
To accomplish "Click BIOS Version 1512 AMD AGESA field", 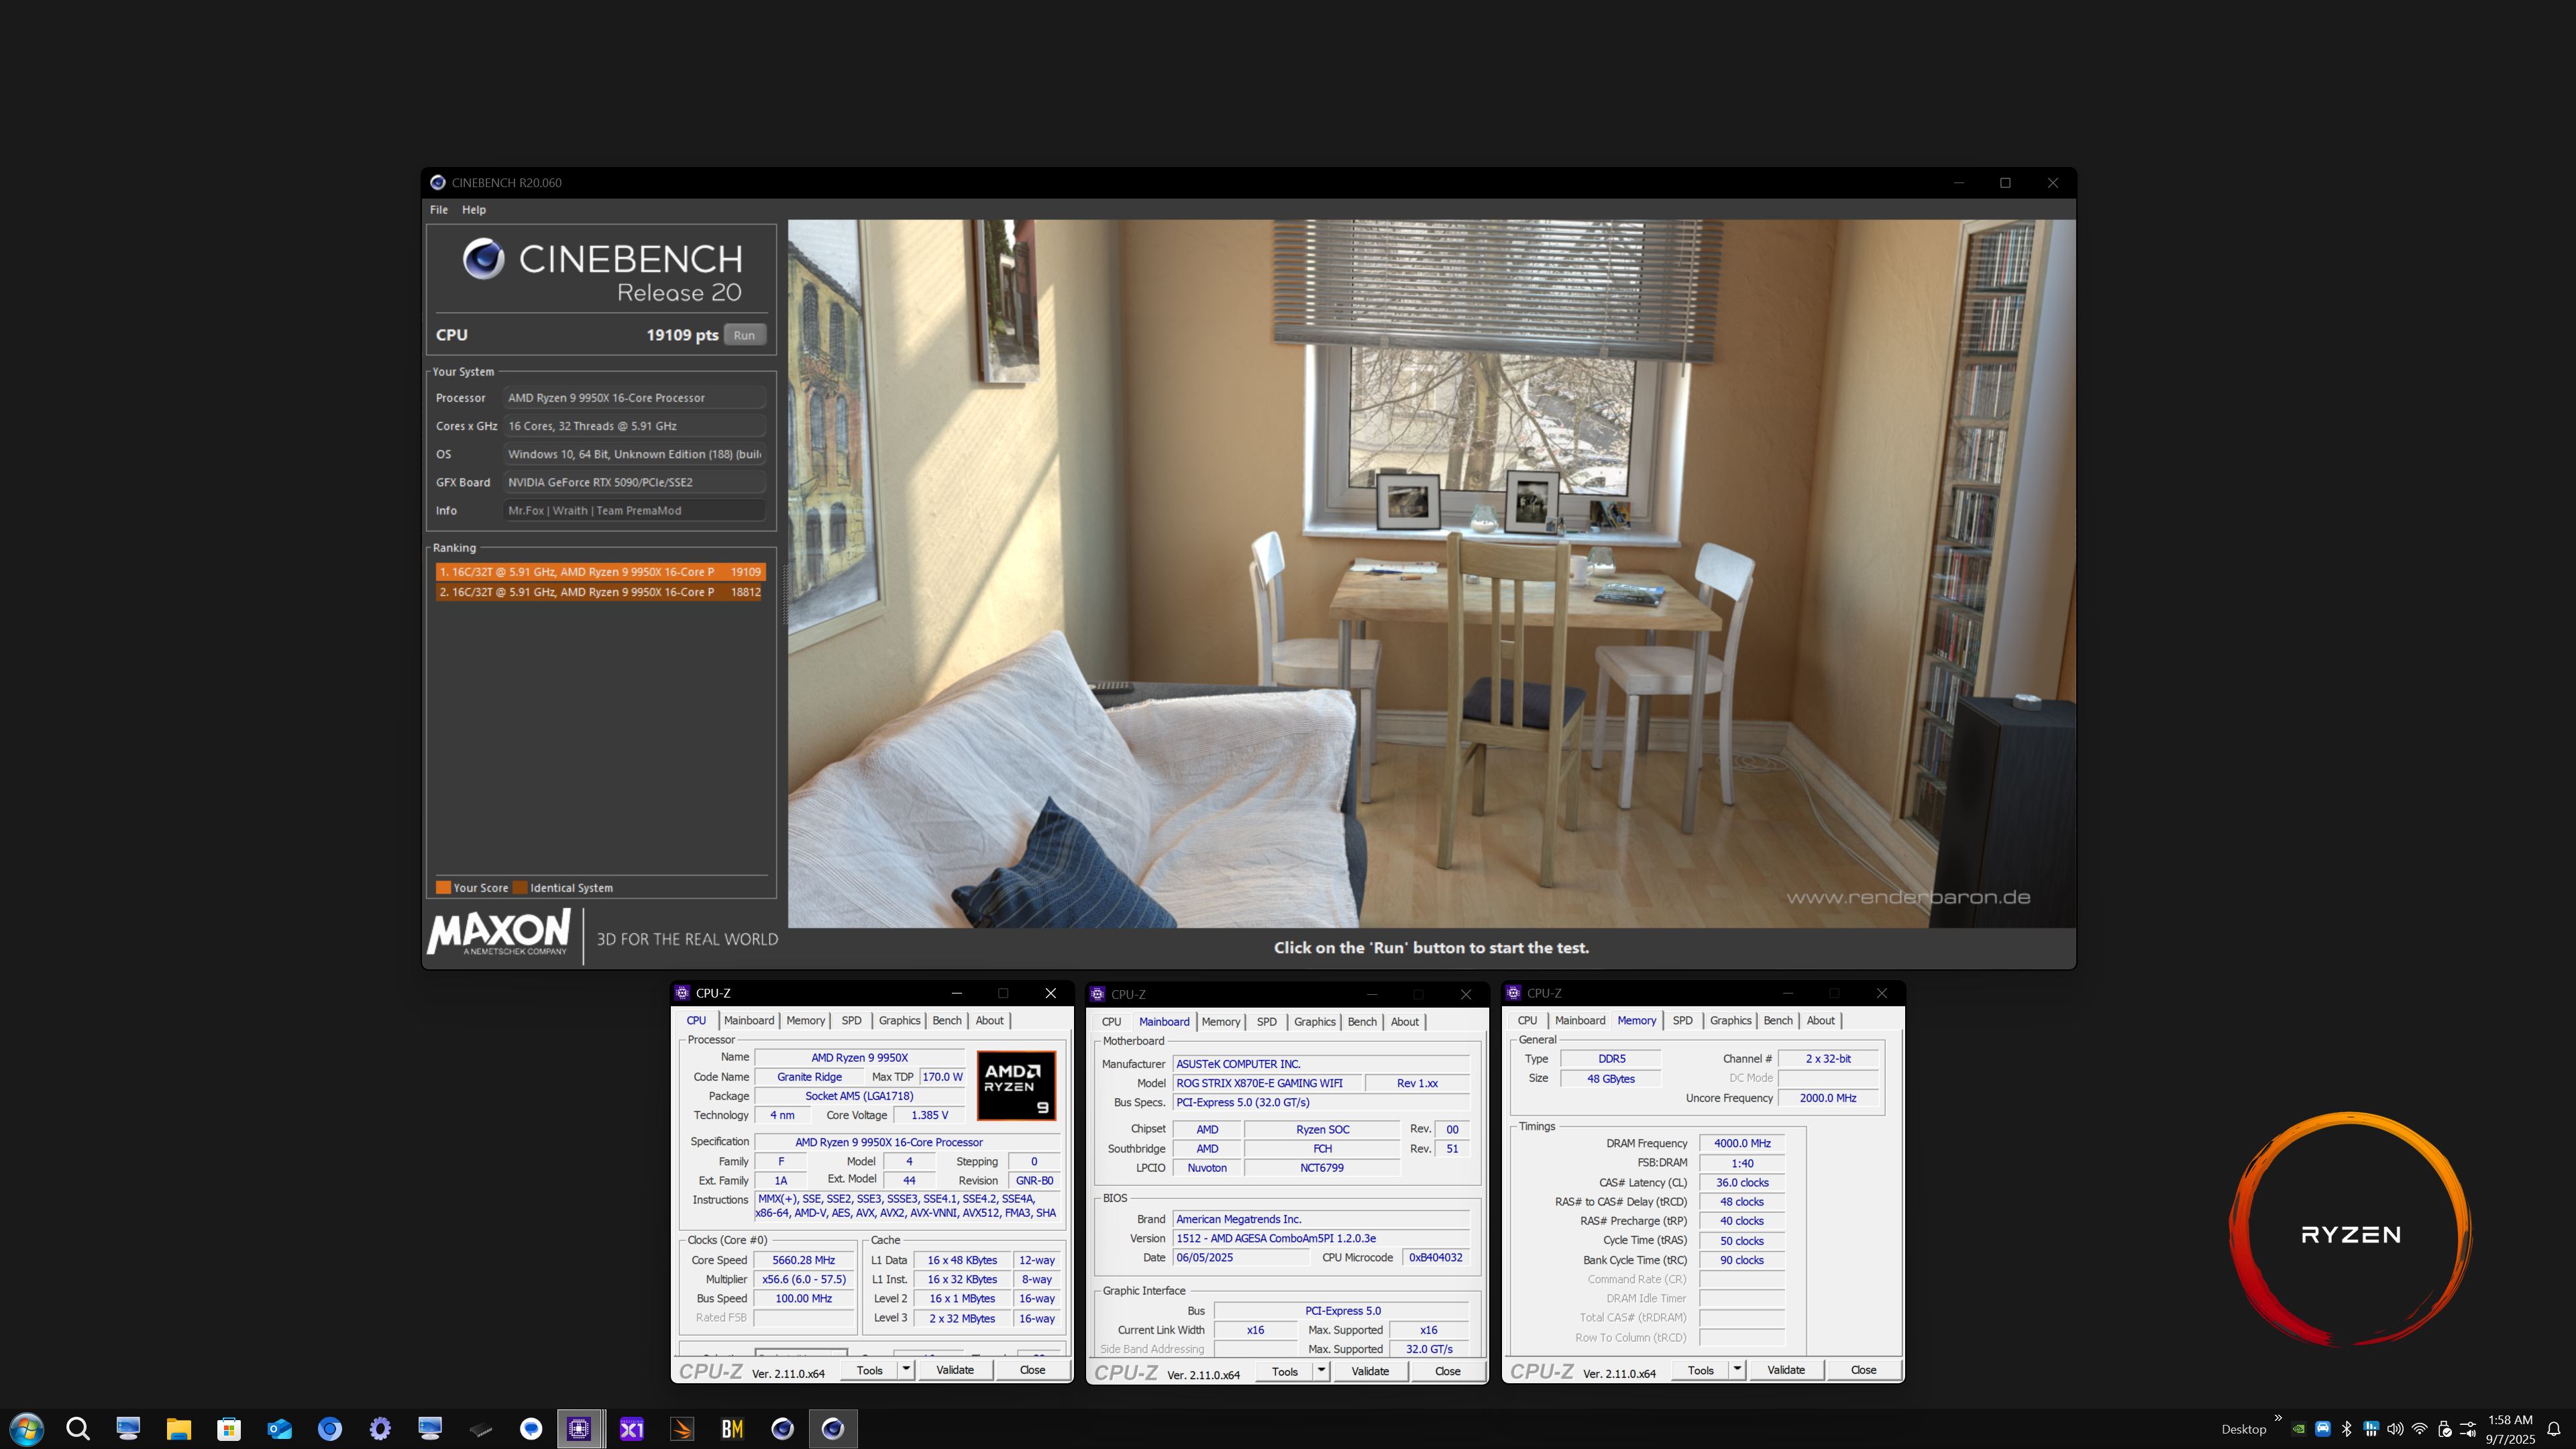I will [1321, 1238].
